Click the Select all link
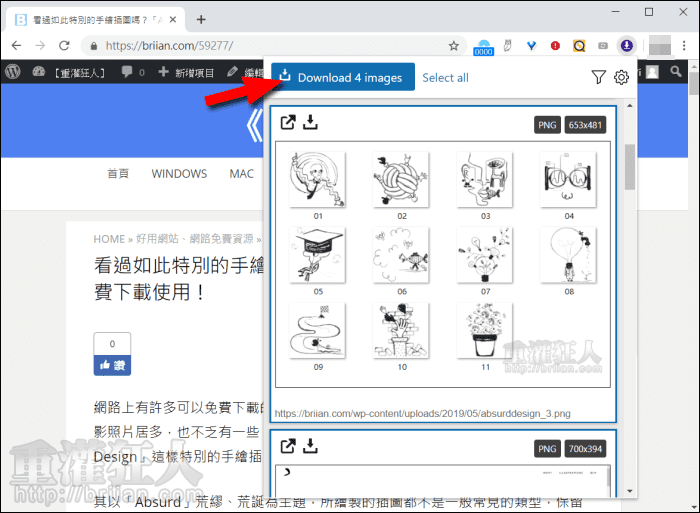The height and width of the screenshot is (513, 700). tap(445, 77)
